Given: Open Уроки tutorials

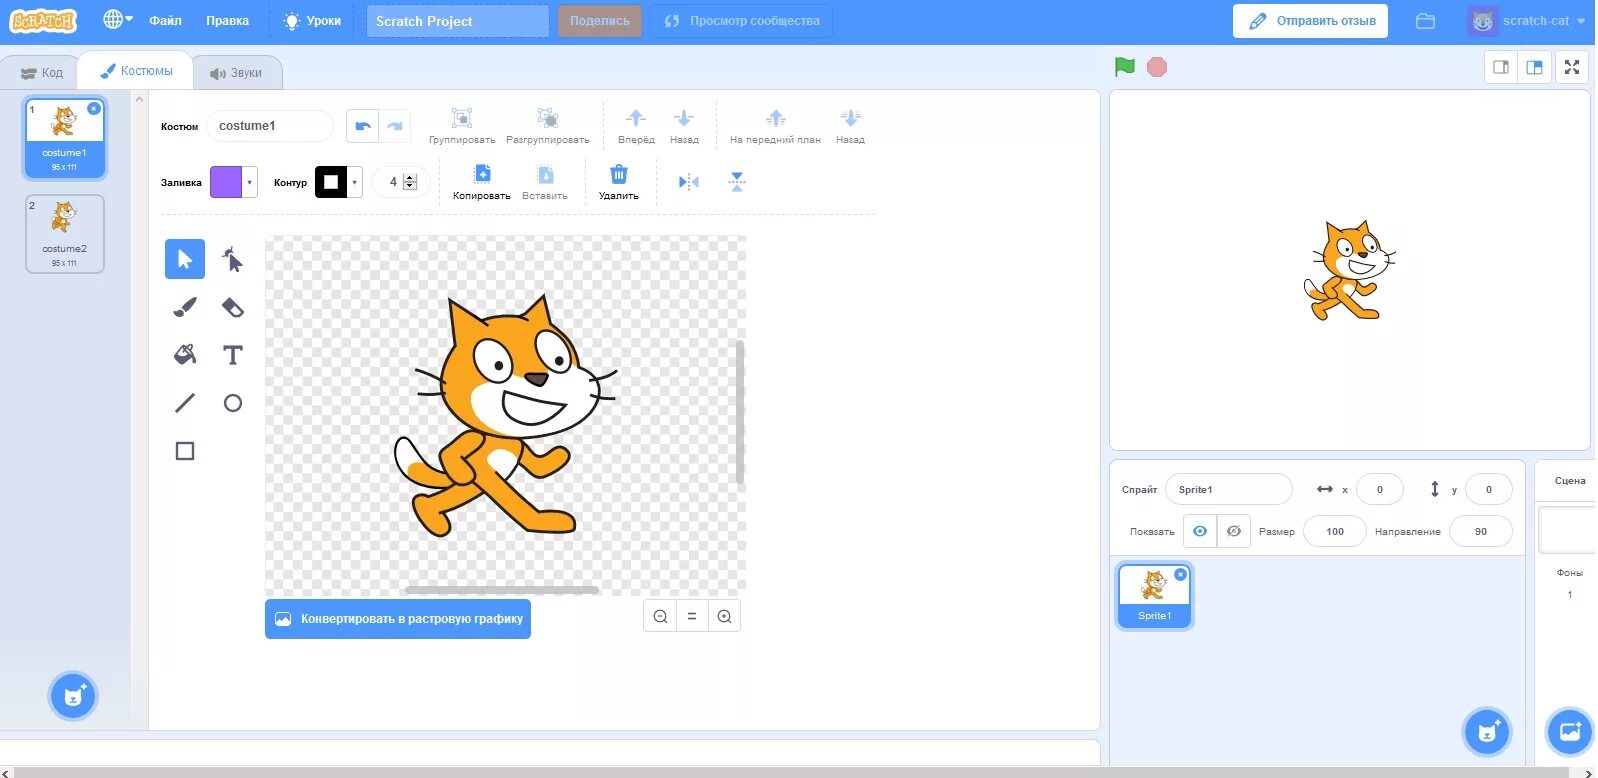Looking at the screenshot, I should tap(312, 21).
